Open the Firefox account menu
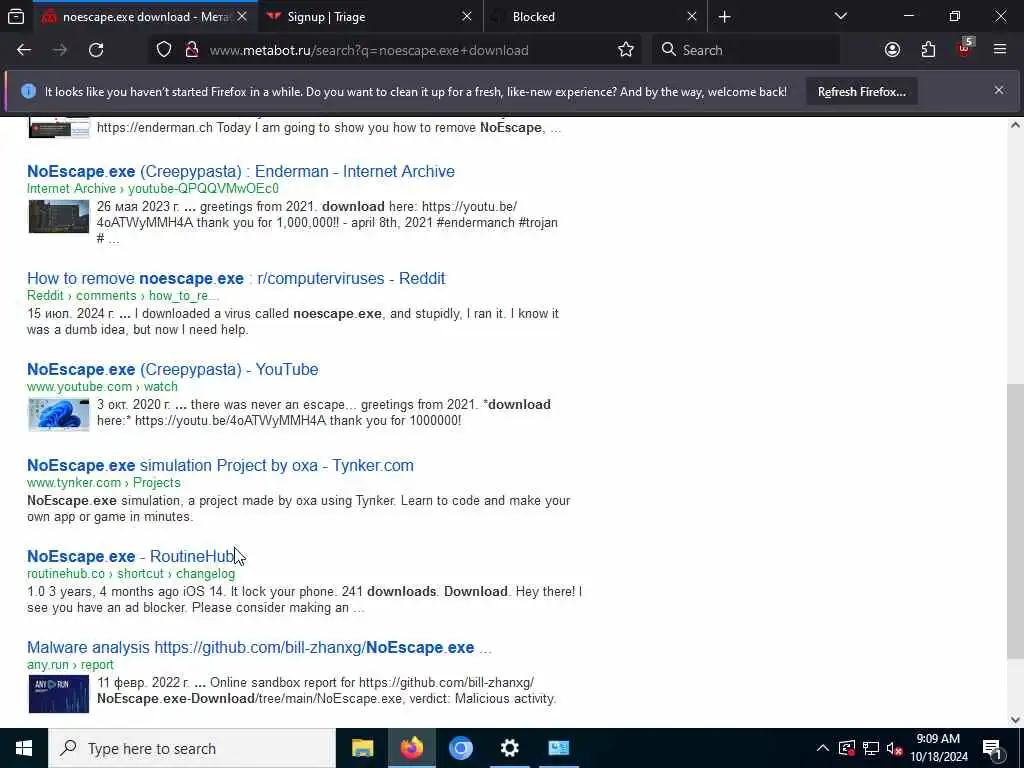The height and width of the screenshot is (768, 1024). pos(892,50)
